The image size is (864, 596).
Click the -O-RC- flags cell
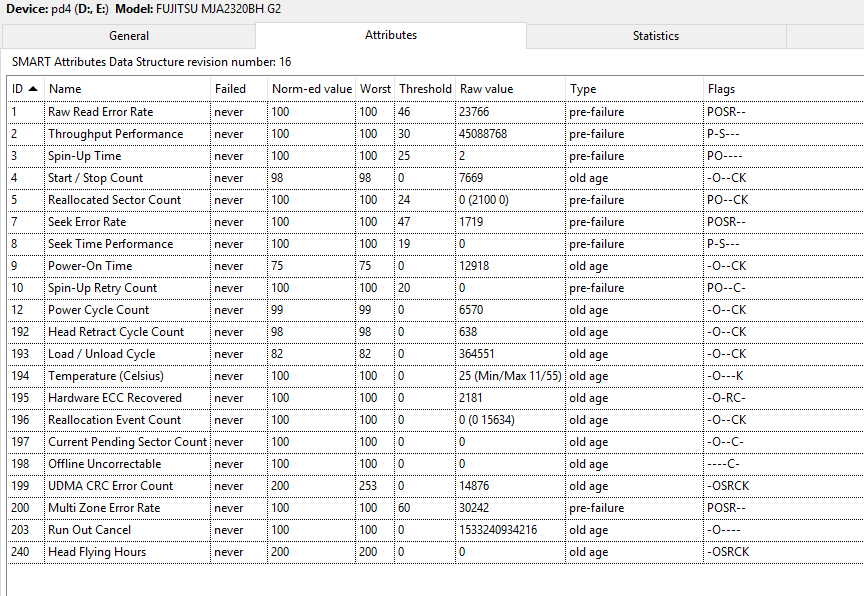click(726, 398)
